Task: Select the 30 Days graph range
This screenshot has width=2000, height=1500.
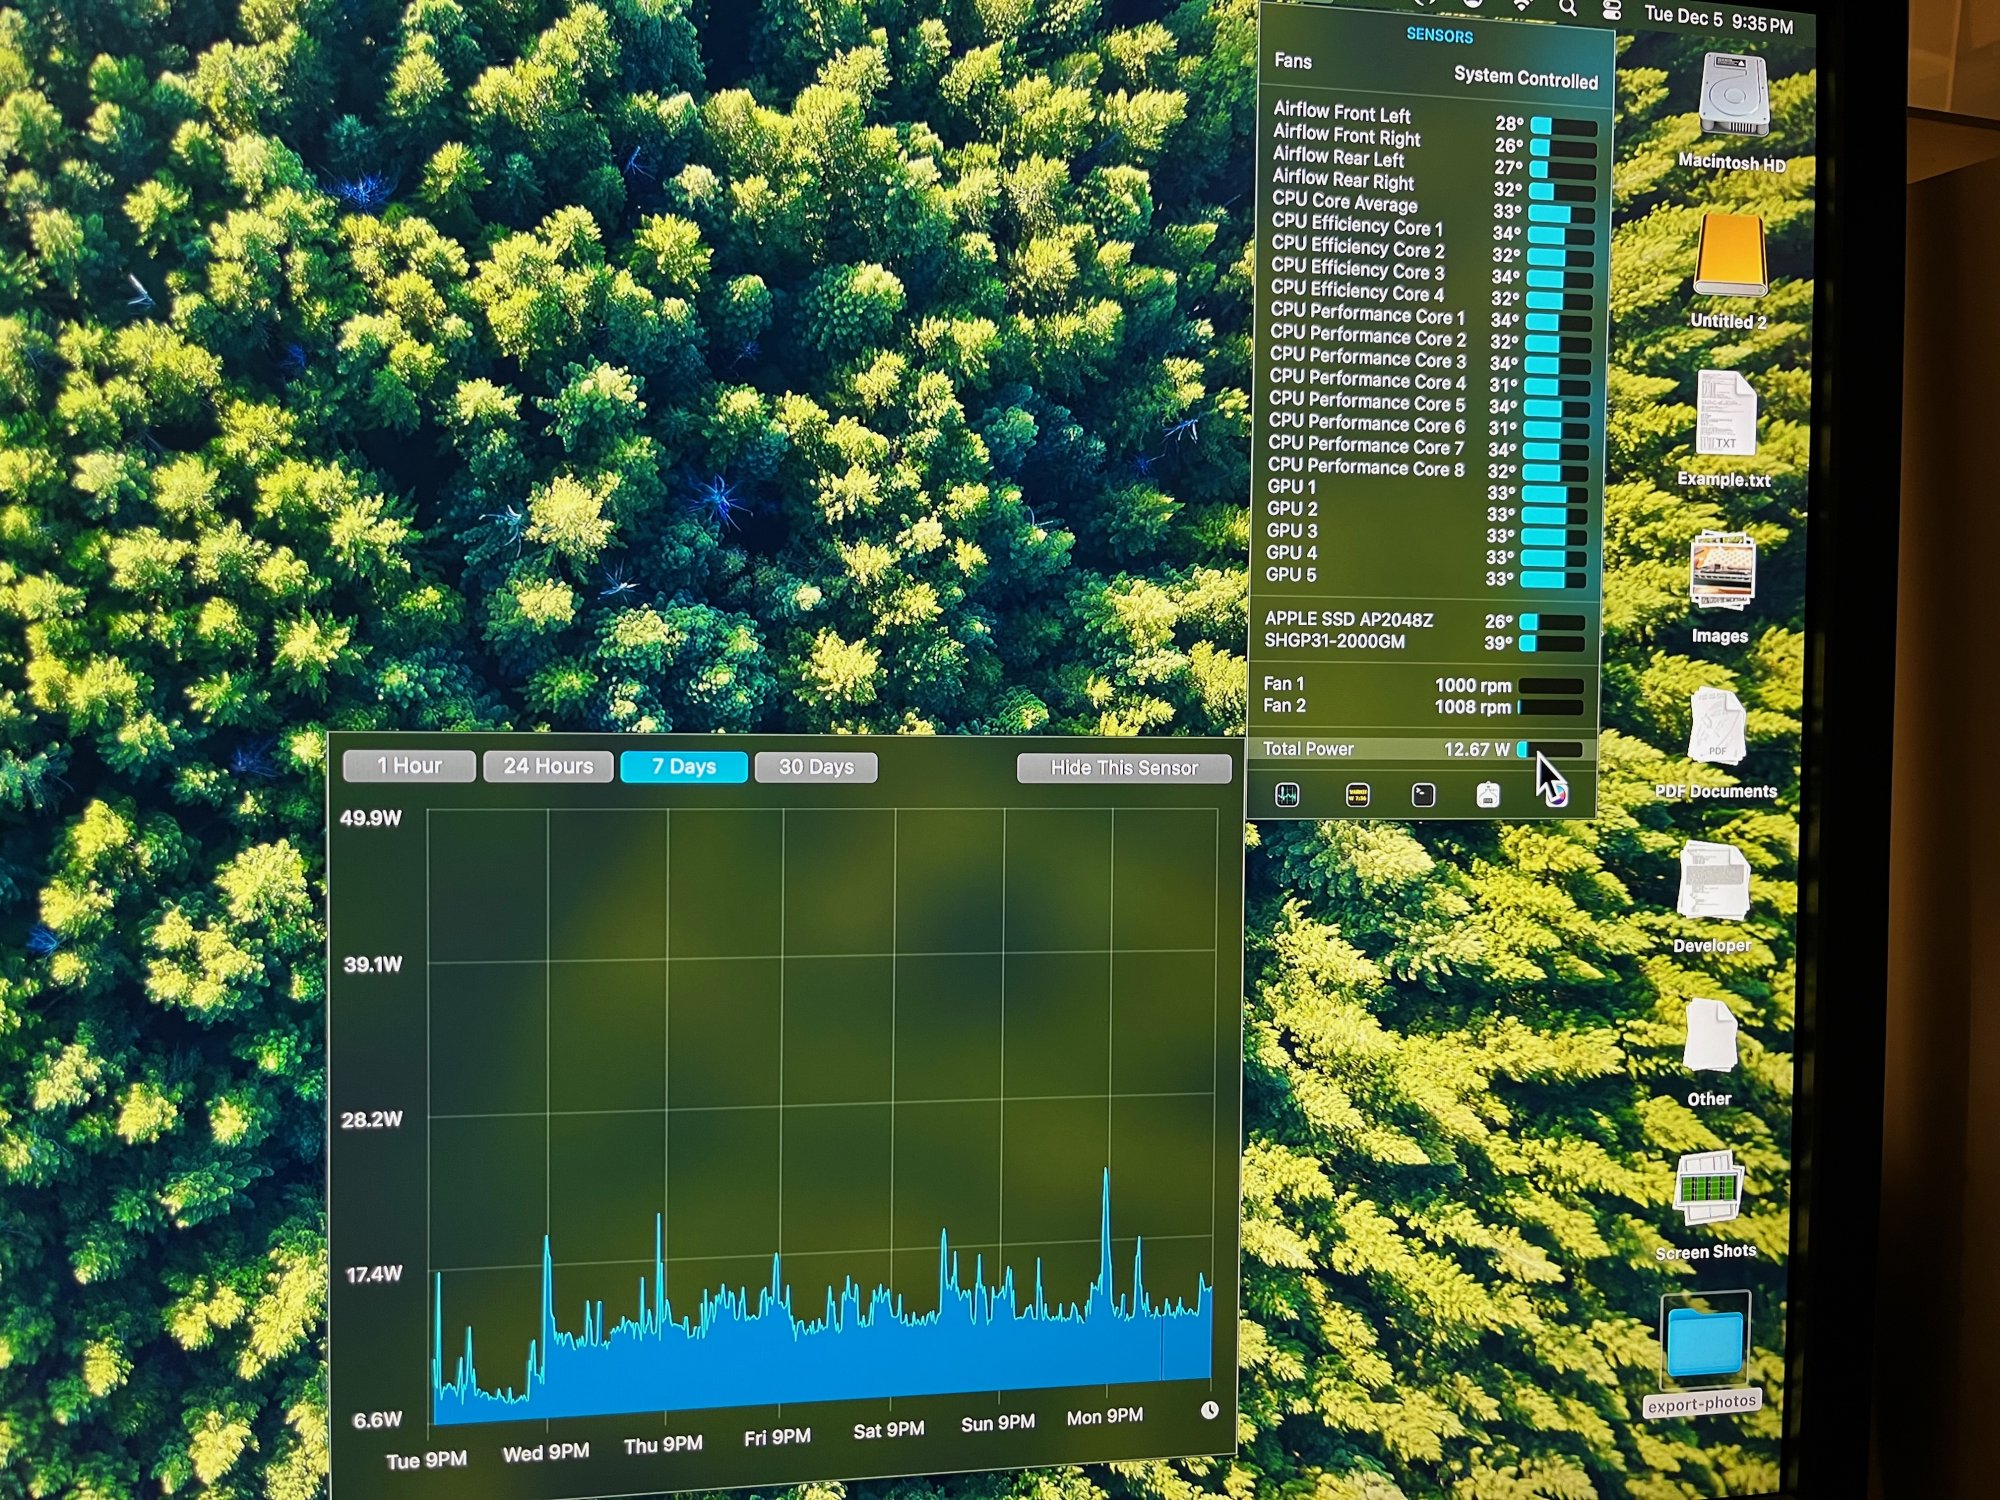Action: pos(816,767)
